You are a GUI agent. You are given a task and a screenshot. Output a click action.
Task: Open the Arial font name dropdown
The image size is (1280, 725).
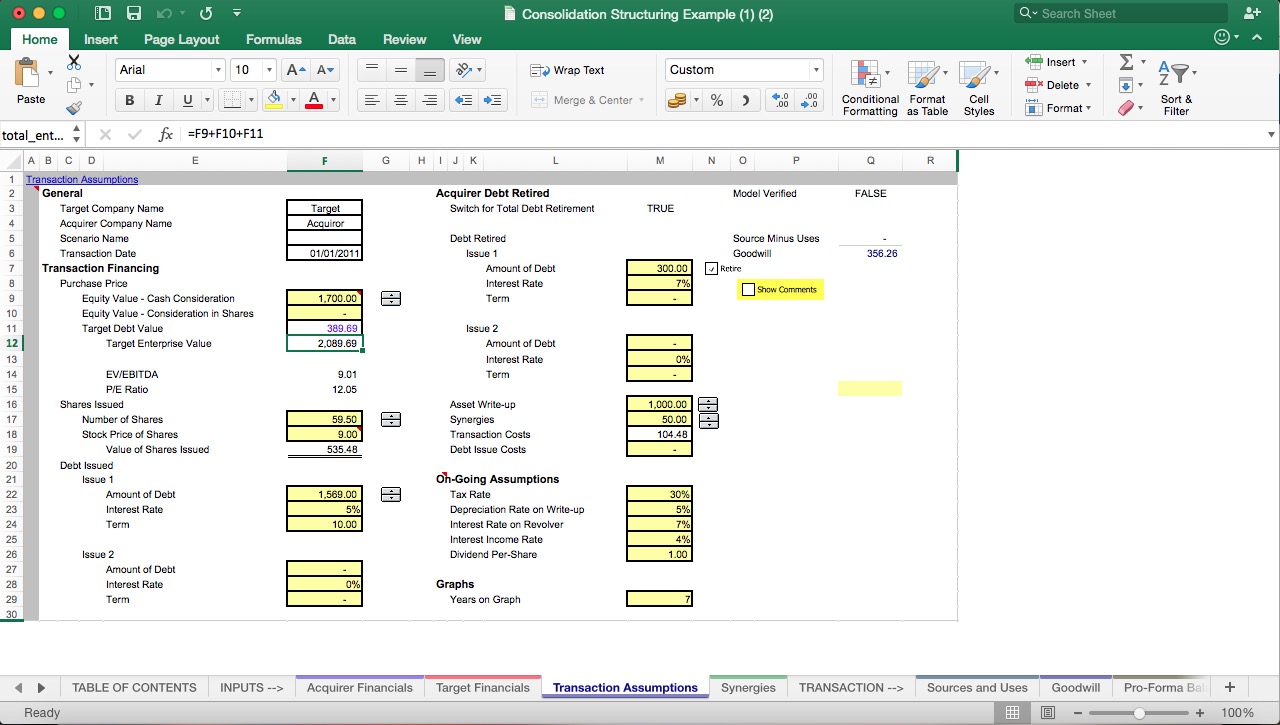click(220, 70)
